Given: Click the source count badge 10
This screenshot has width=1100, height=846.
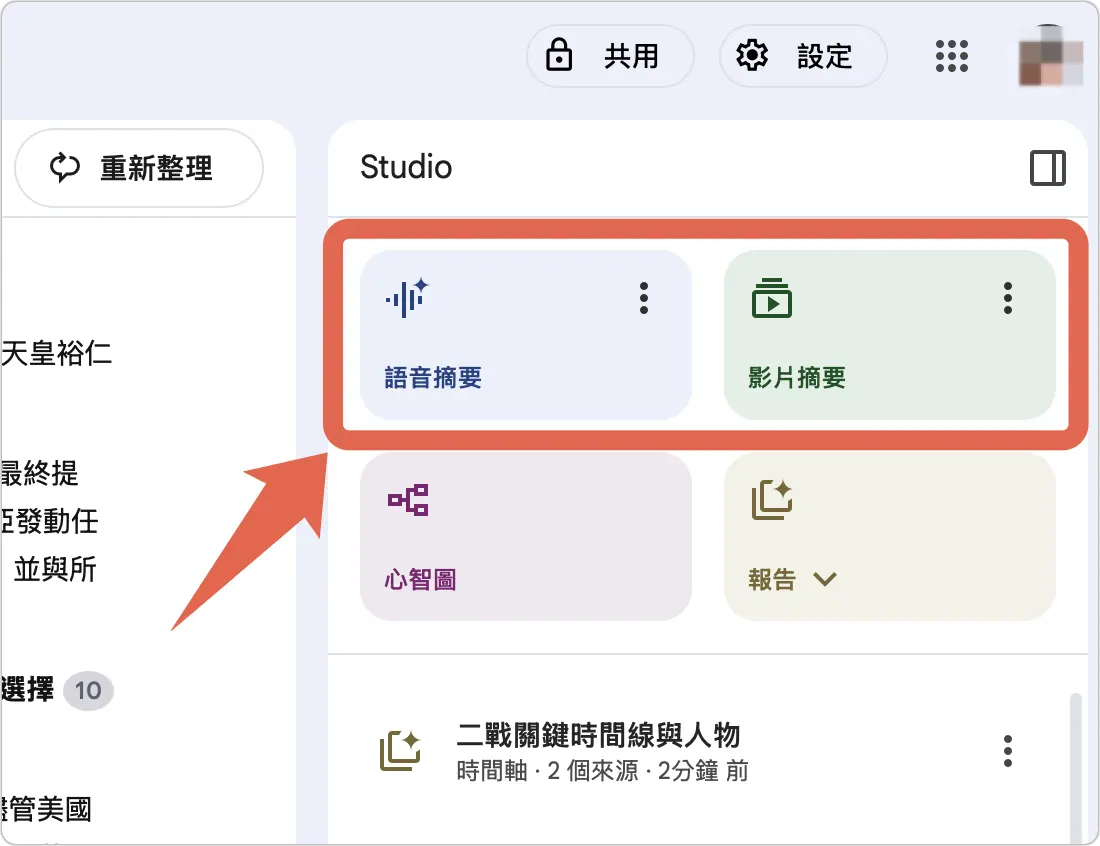Looking at the screenshot, I should click(88, 691).
